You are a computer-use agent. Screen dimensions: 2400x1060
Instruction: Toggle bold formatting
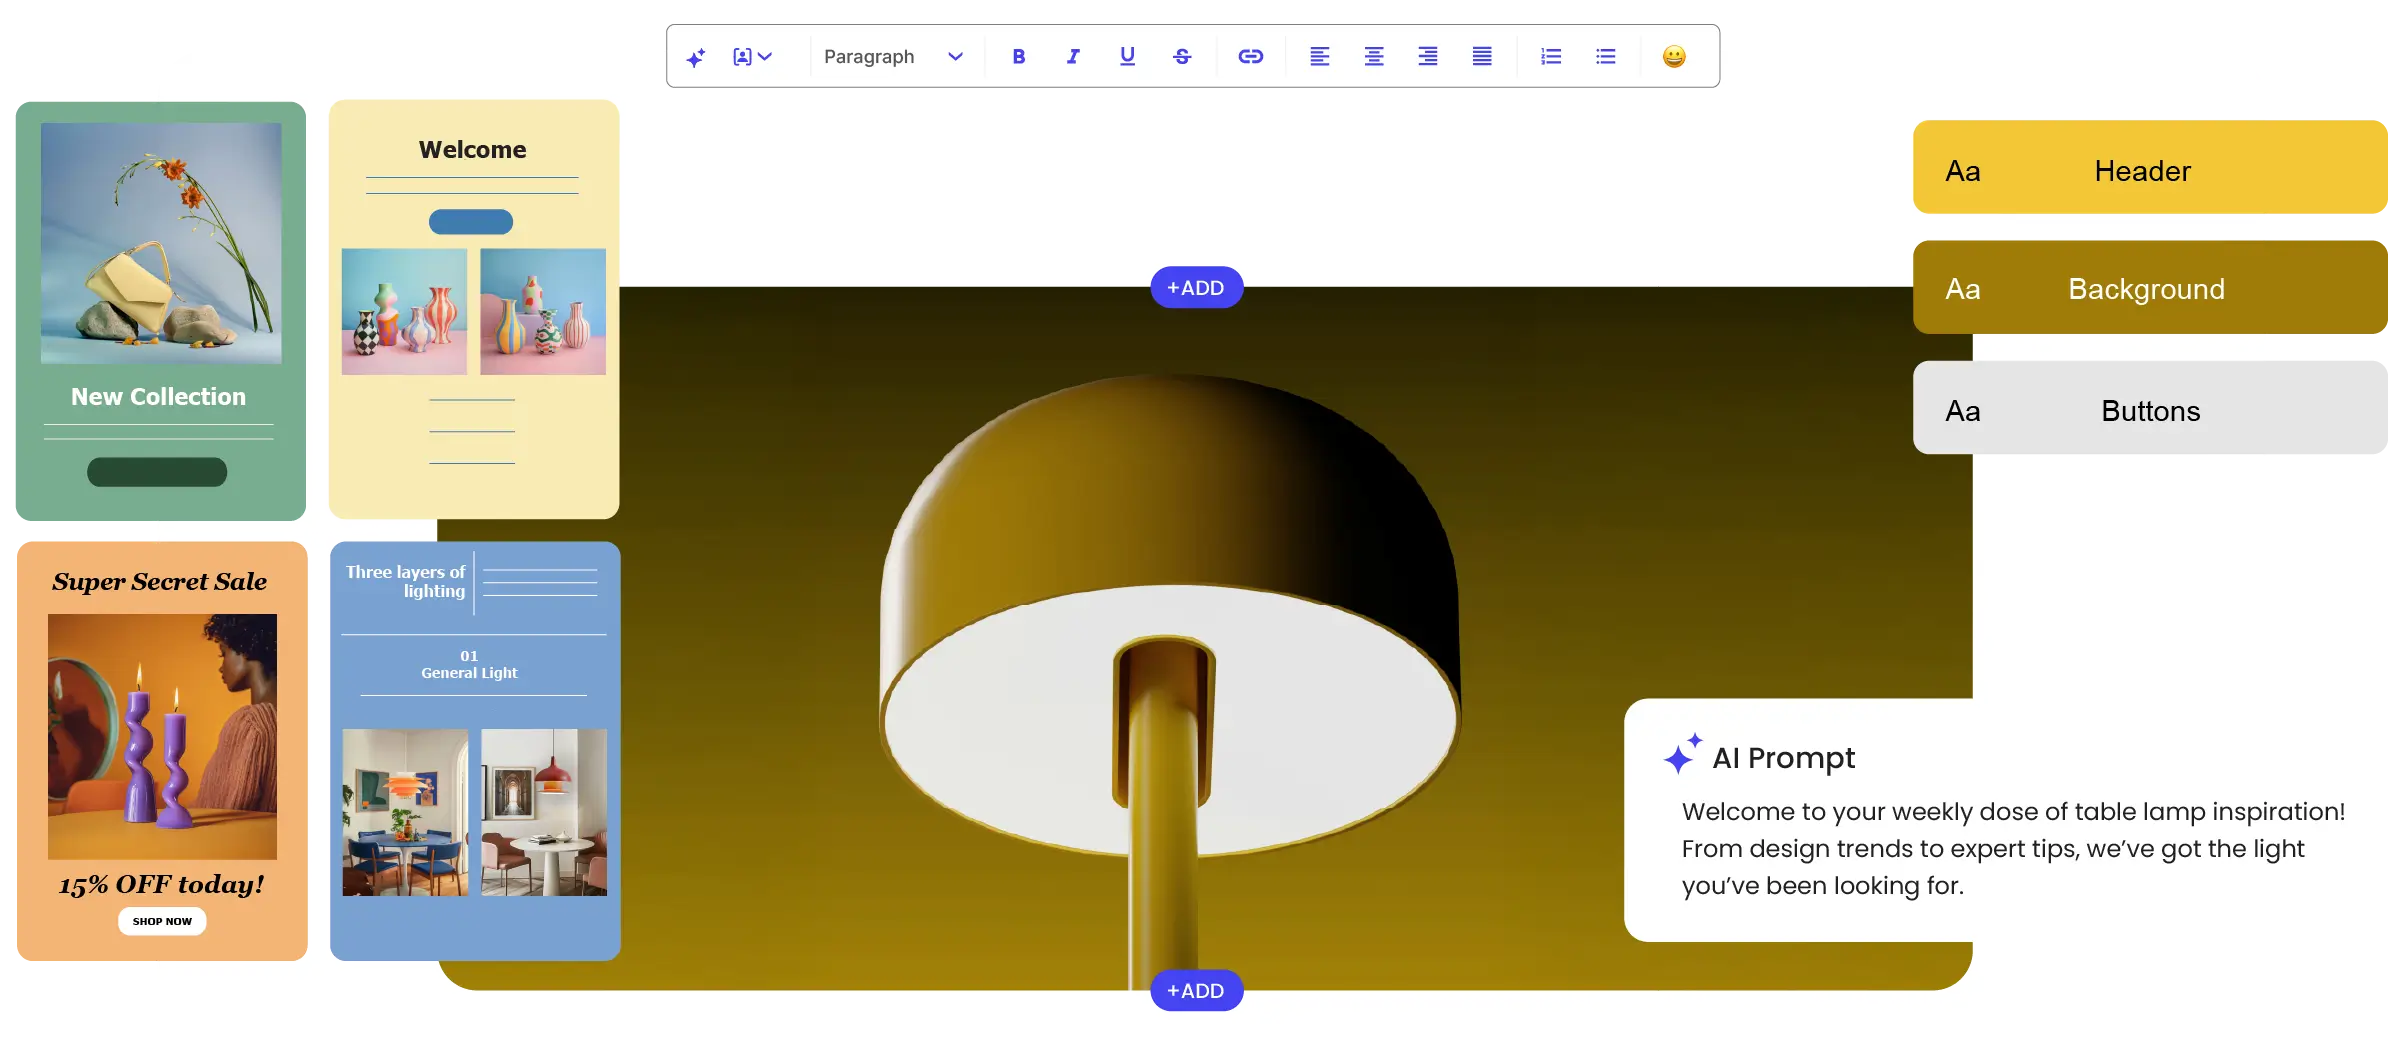[1018, 57]
